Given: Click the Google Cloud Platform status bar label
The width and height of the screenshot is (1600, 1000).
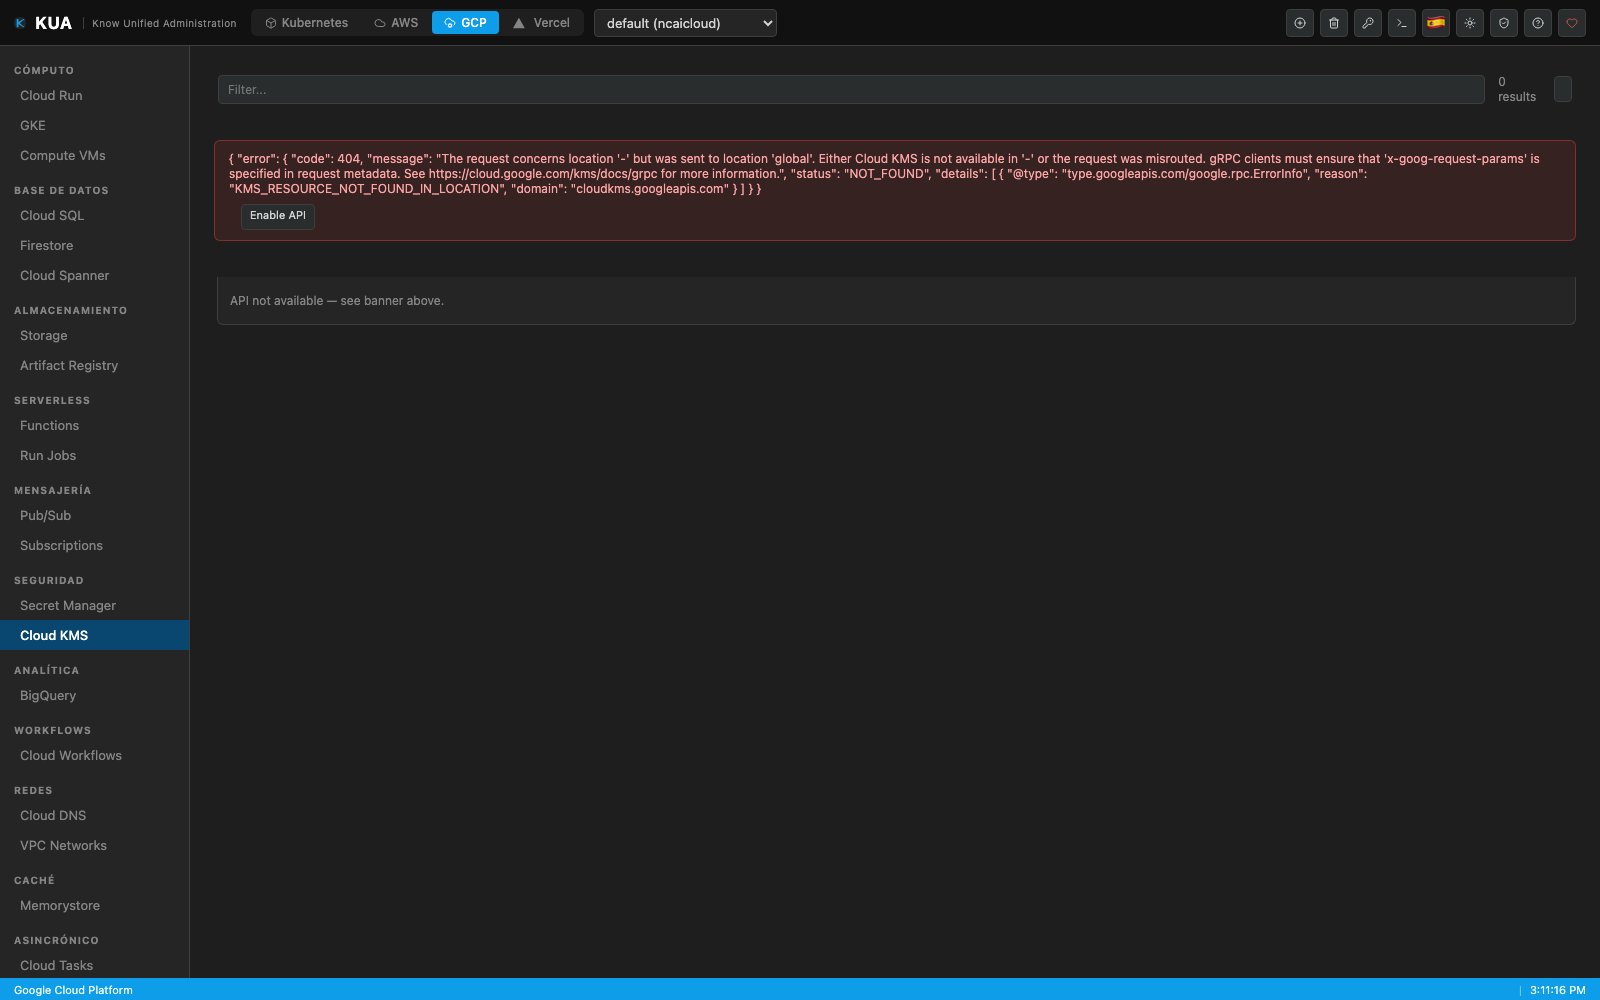Looking at the screenshot, I should click(x=73, y=990).
